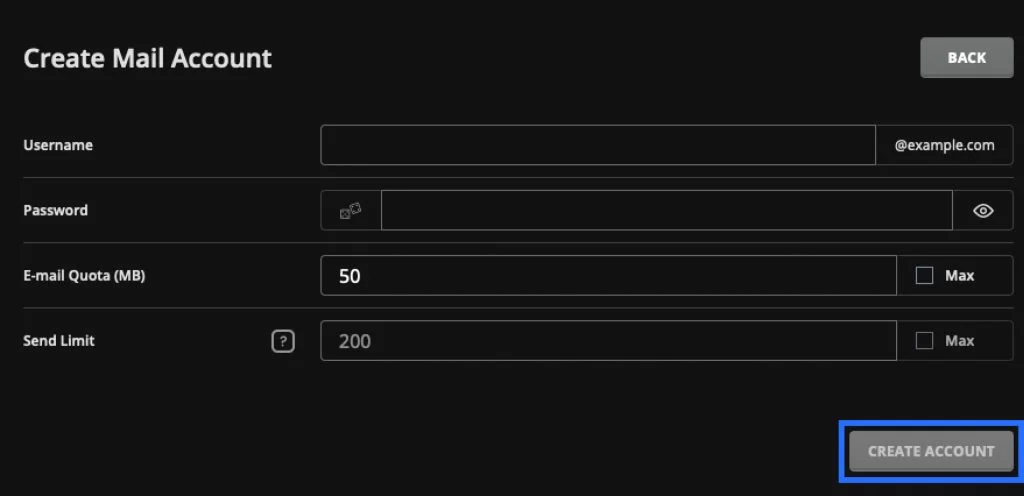Open the Send Limit help question mark
This screenshot has height=496, width=1024.
tap(283, 341)
